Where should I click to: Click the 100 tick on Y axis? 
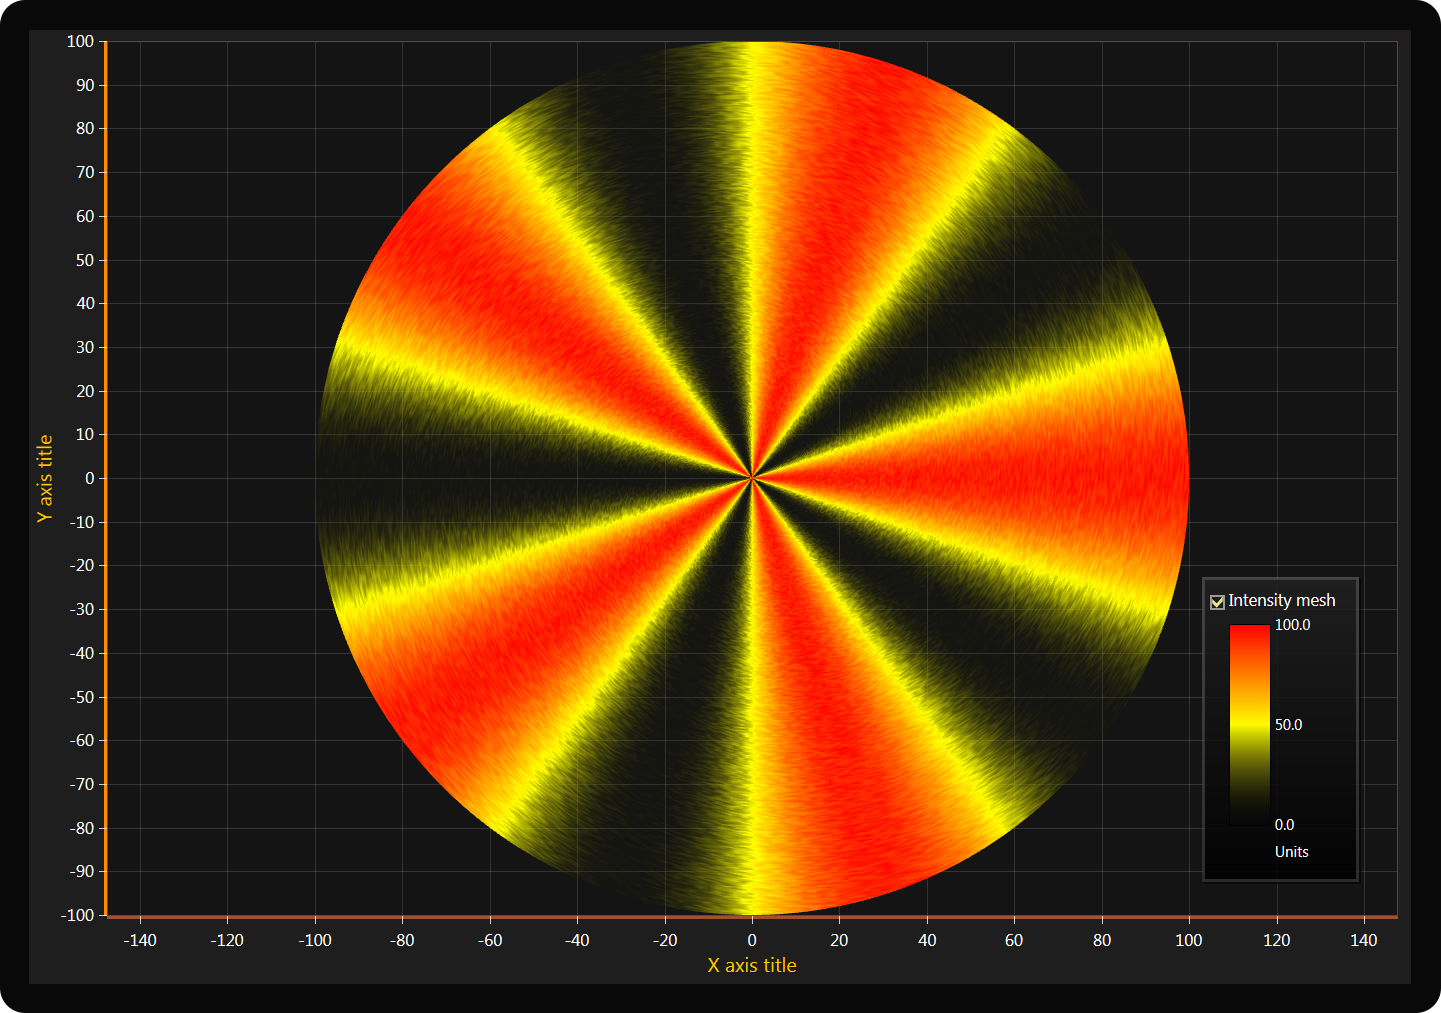[x=80, y=42]
